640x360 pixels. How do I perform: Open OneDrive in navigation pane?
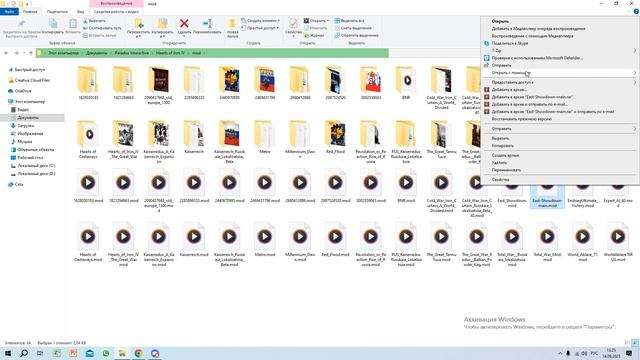pos(23,91)
